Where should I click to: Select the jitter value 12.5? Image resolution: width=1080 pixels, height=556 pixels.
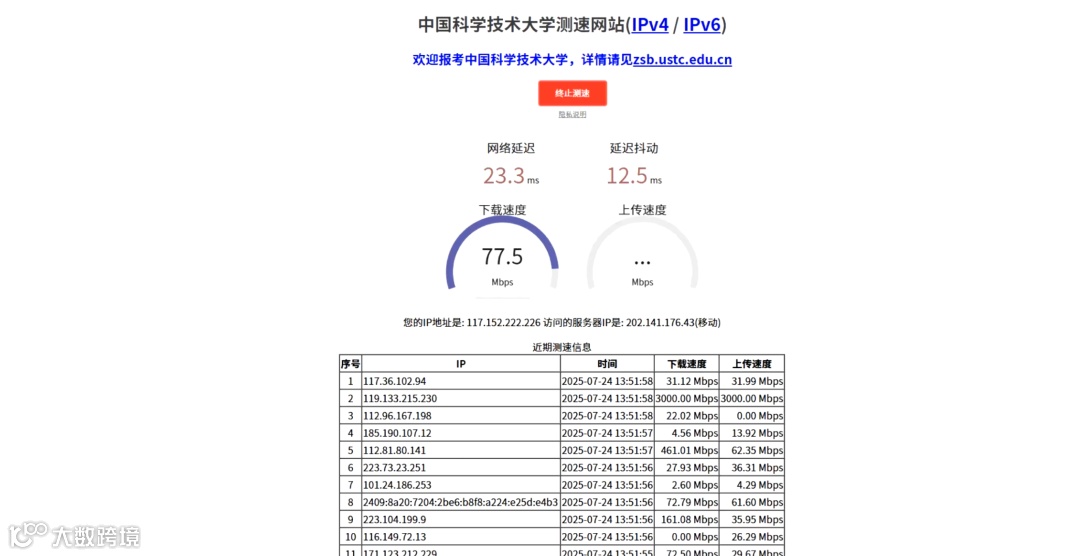627,176
